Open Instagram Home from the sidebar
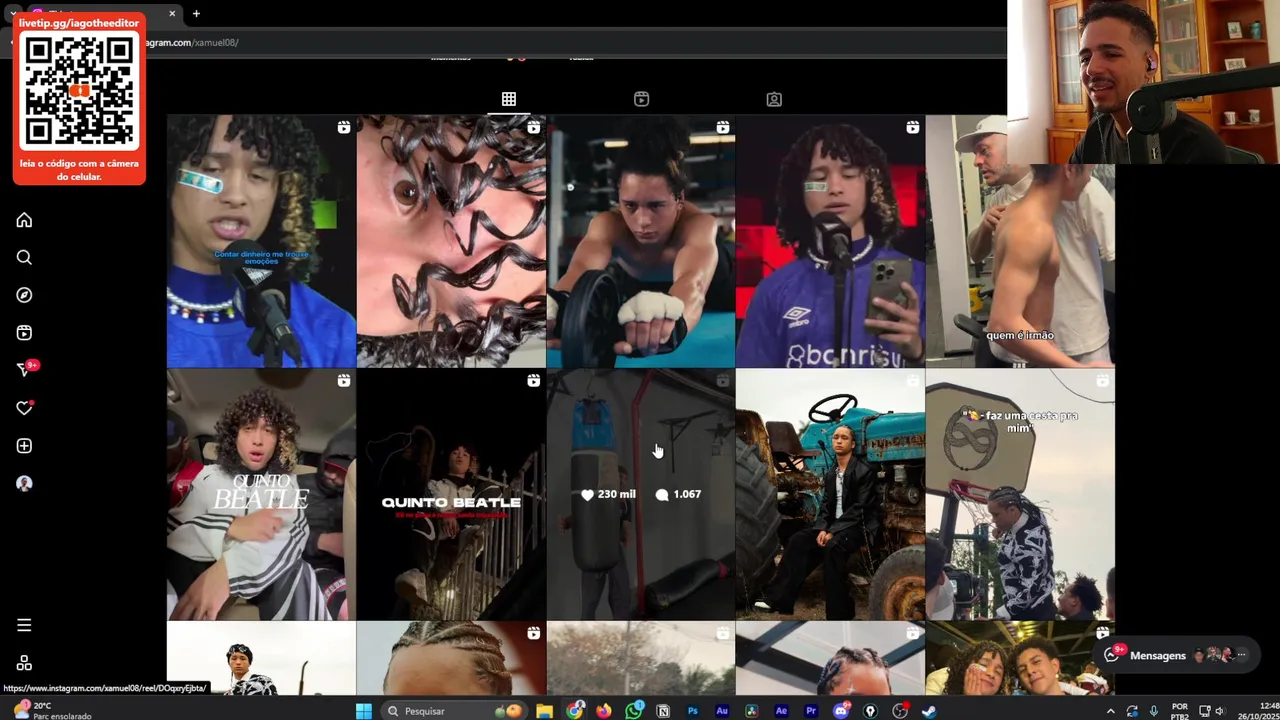The width and height of the screenshot is (1280, 720). pos(24,220)
